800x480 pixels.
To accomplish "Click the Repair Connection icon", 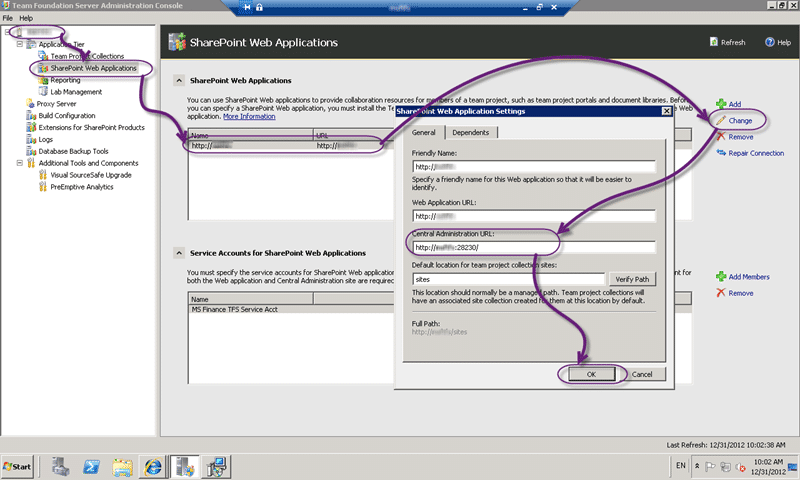I will click(721, 153).
